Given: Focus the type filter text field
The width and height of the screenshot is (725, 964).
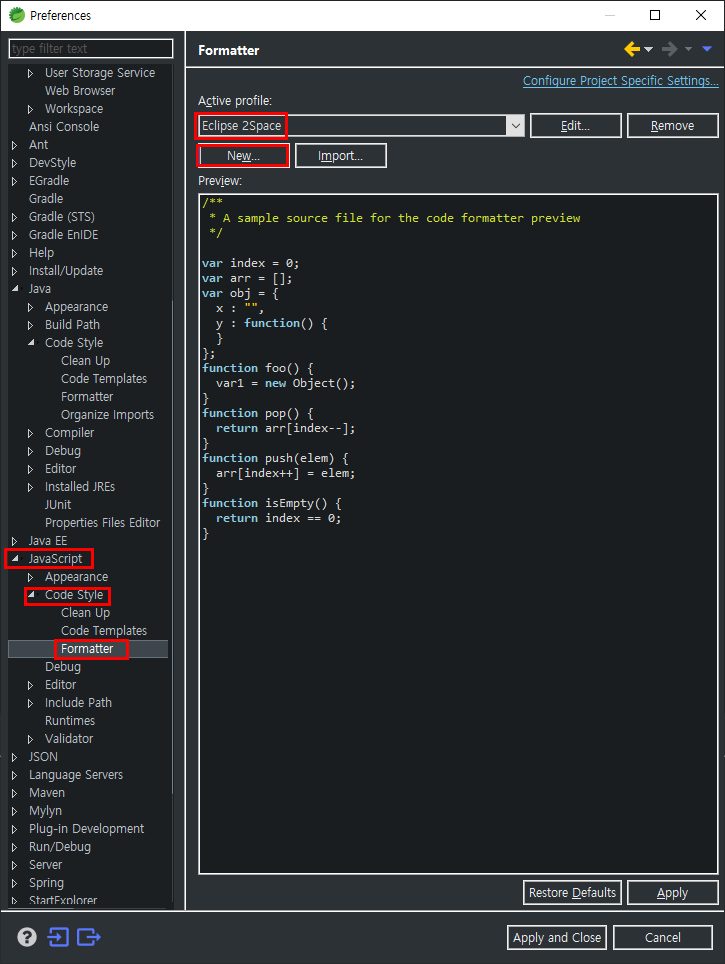Looking at the screenshot, I should 91,49.
